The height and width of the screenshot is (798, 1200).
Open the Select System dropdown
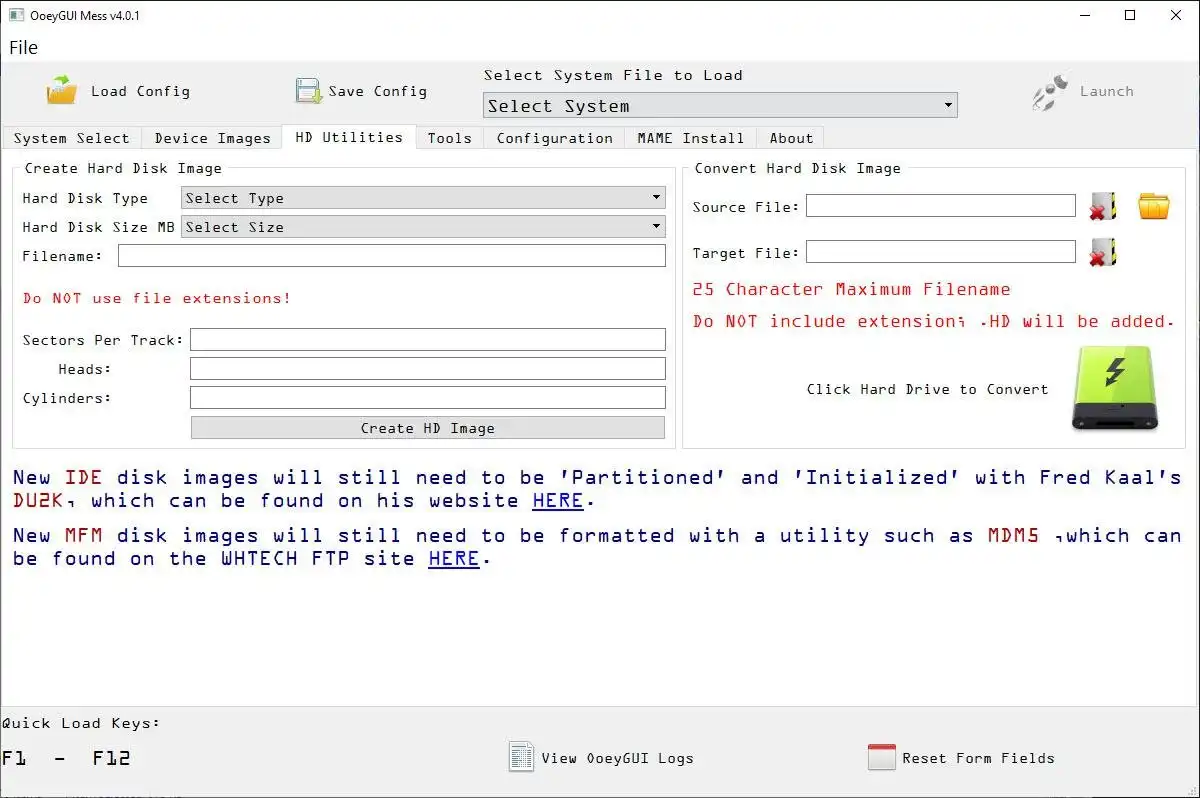click(x=720, y=105)
